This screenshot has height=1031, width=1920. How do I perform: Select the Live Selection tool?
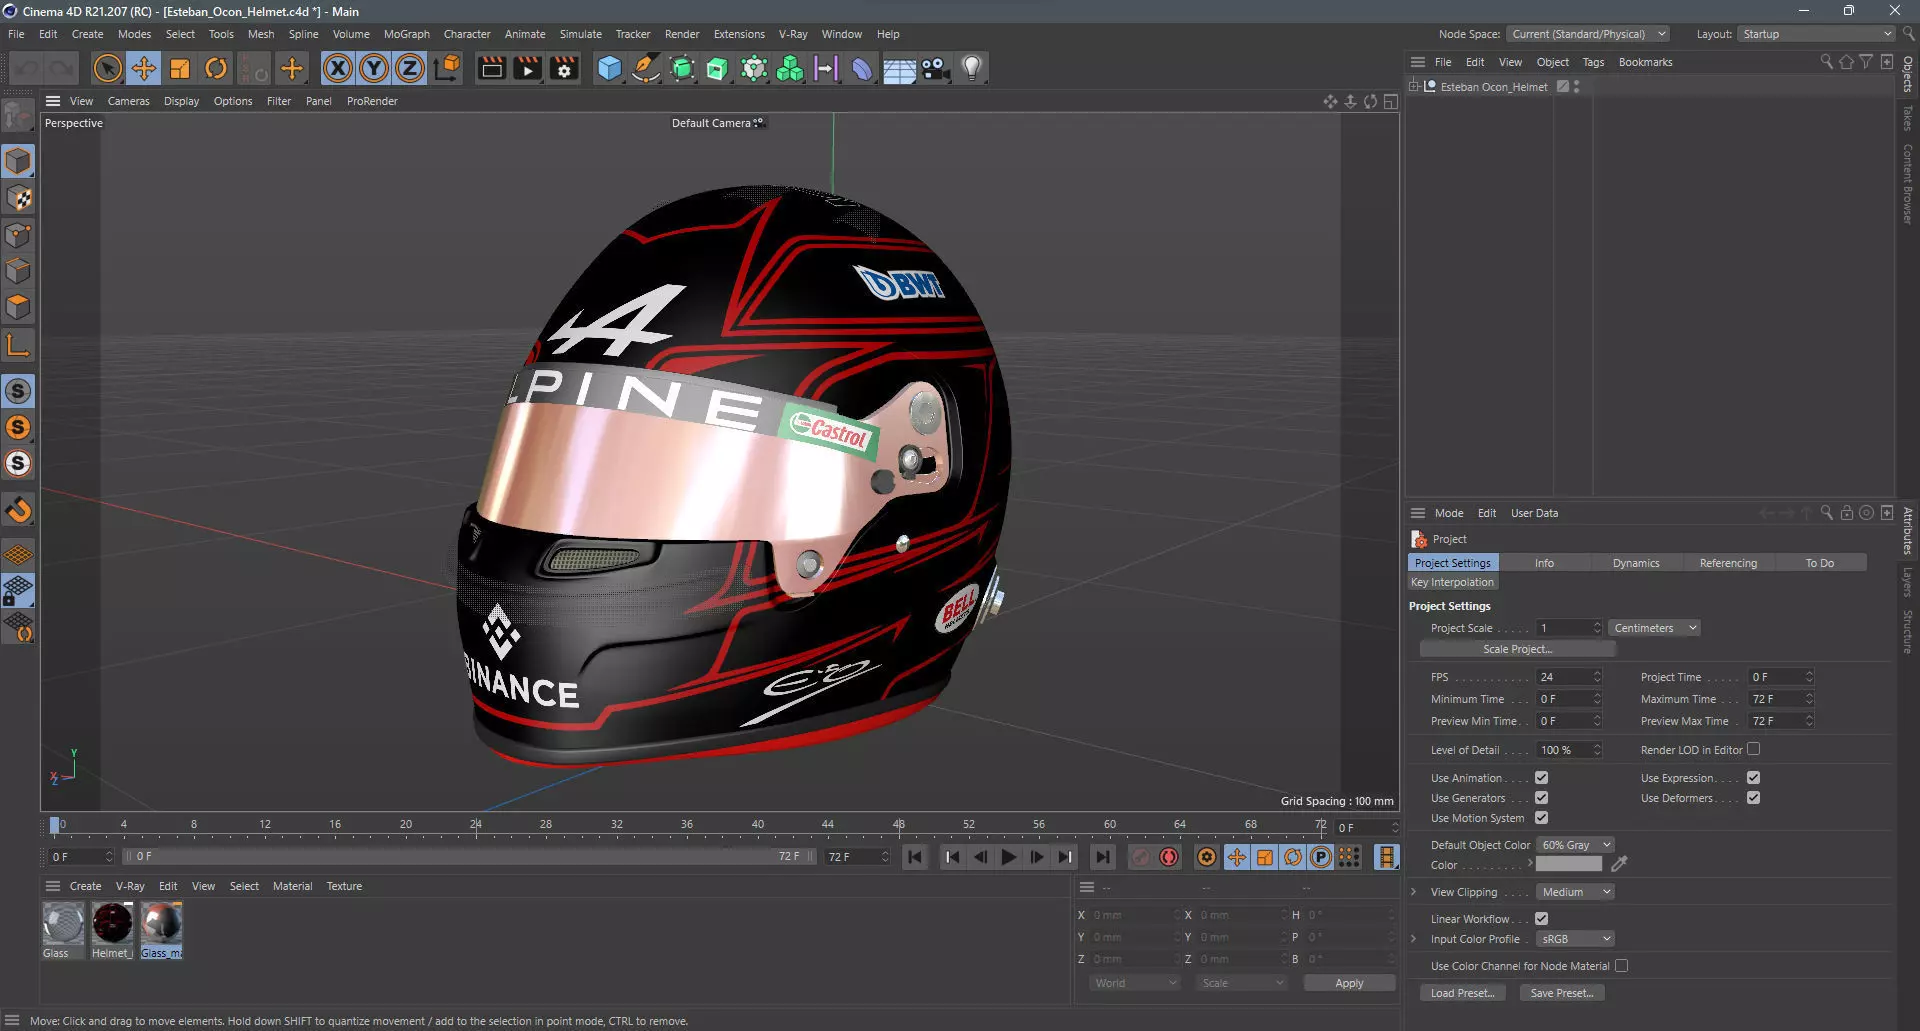tap(107, 68)
